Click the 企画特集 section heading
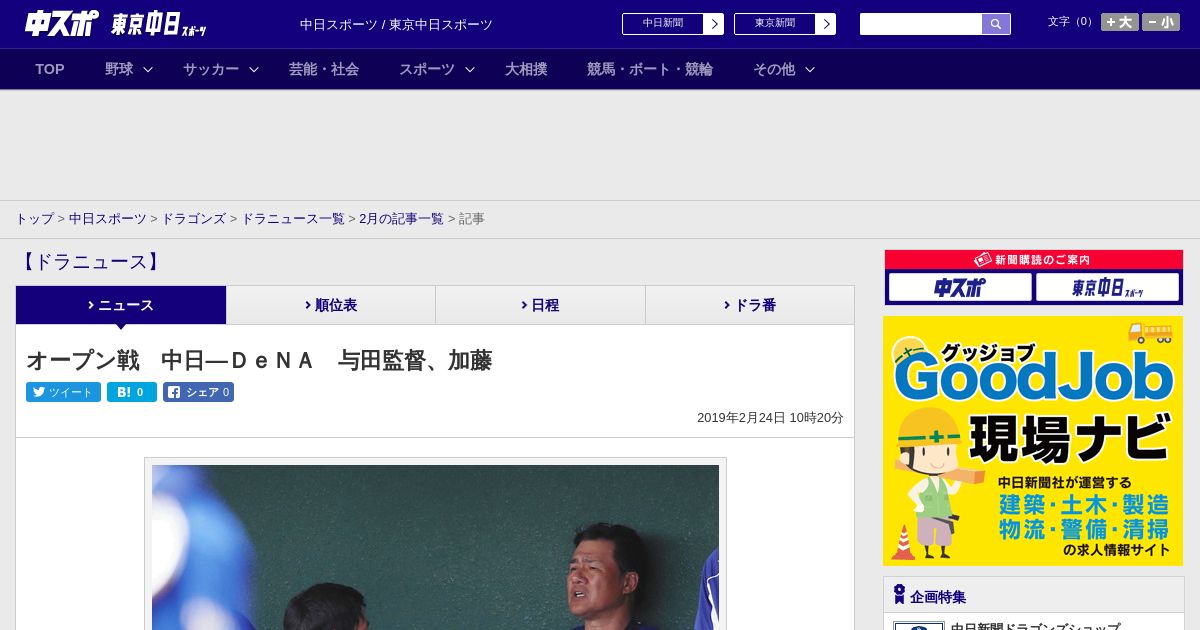1200x630 pixels. pos(938,597)
